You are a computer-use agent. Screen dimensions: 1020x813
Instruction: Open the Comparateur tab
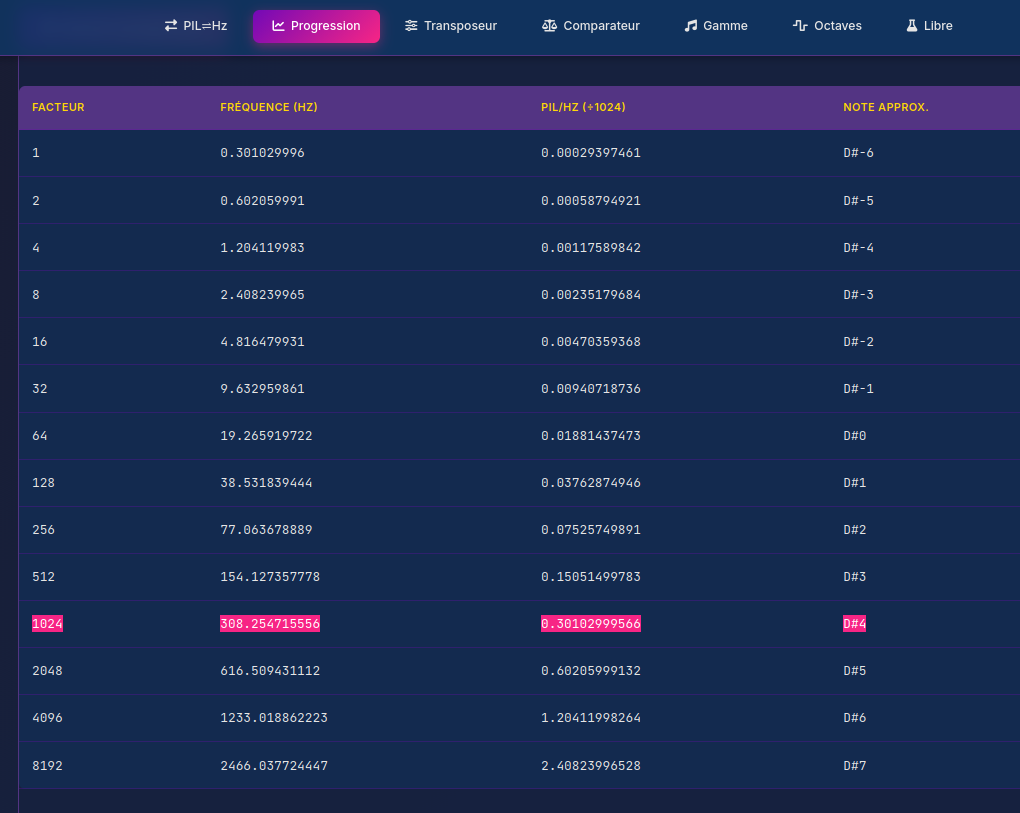coord(601,26)
